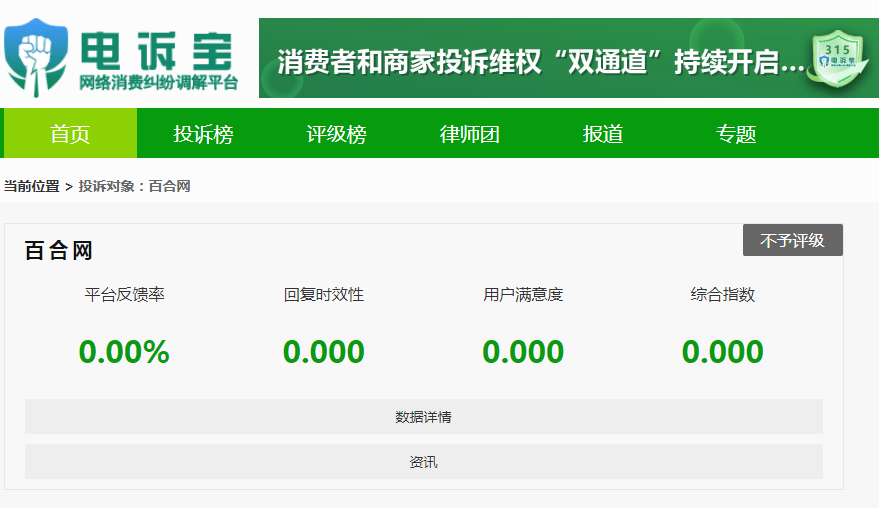The height and width of the screenshot is (508, 879).
Task: Select 评级榜 in the navigation bar
Action: pyautogui.click(x=336, y=134)
